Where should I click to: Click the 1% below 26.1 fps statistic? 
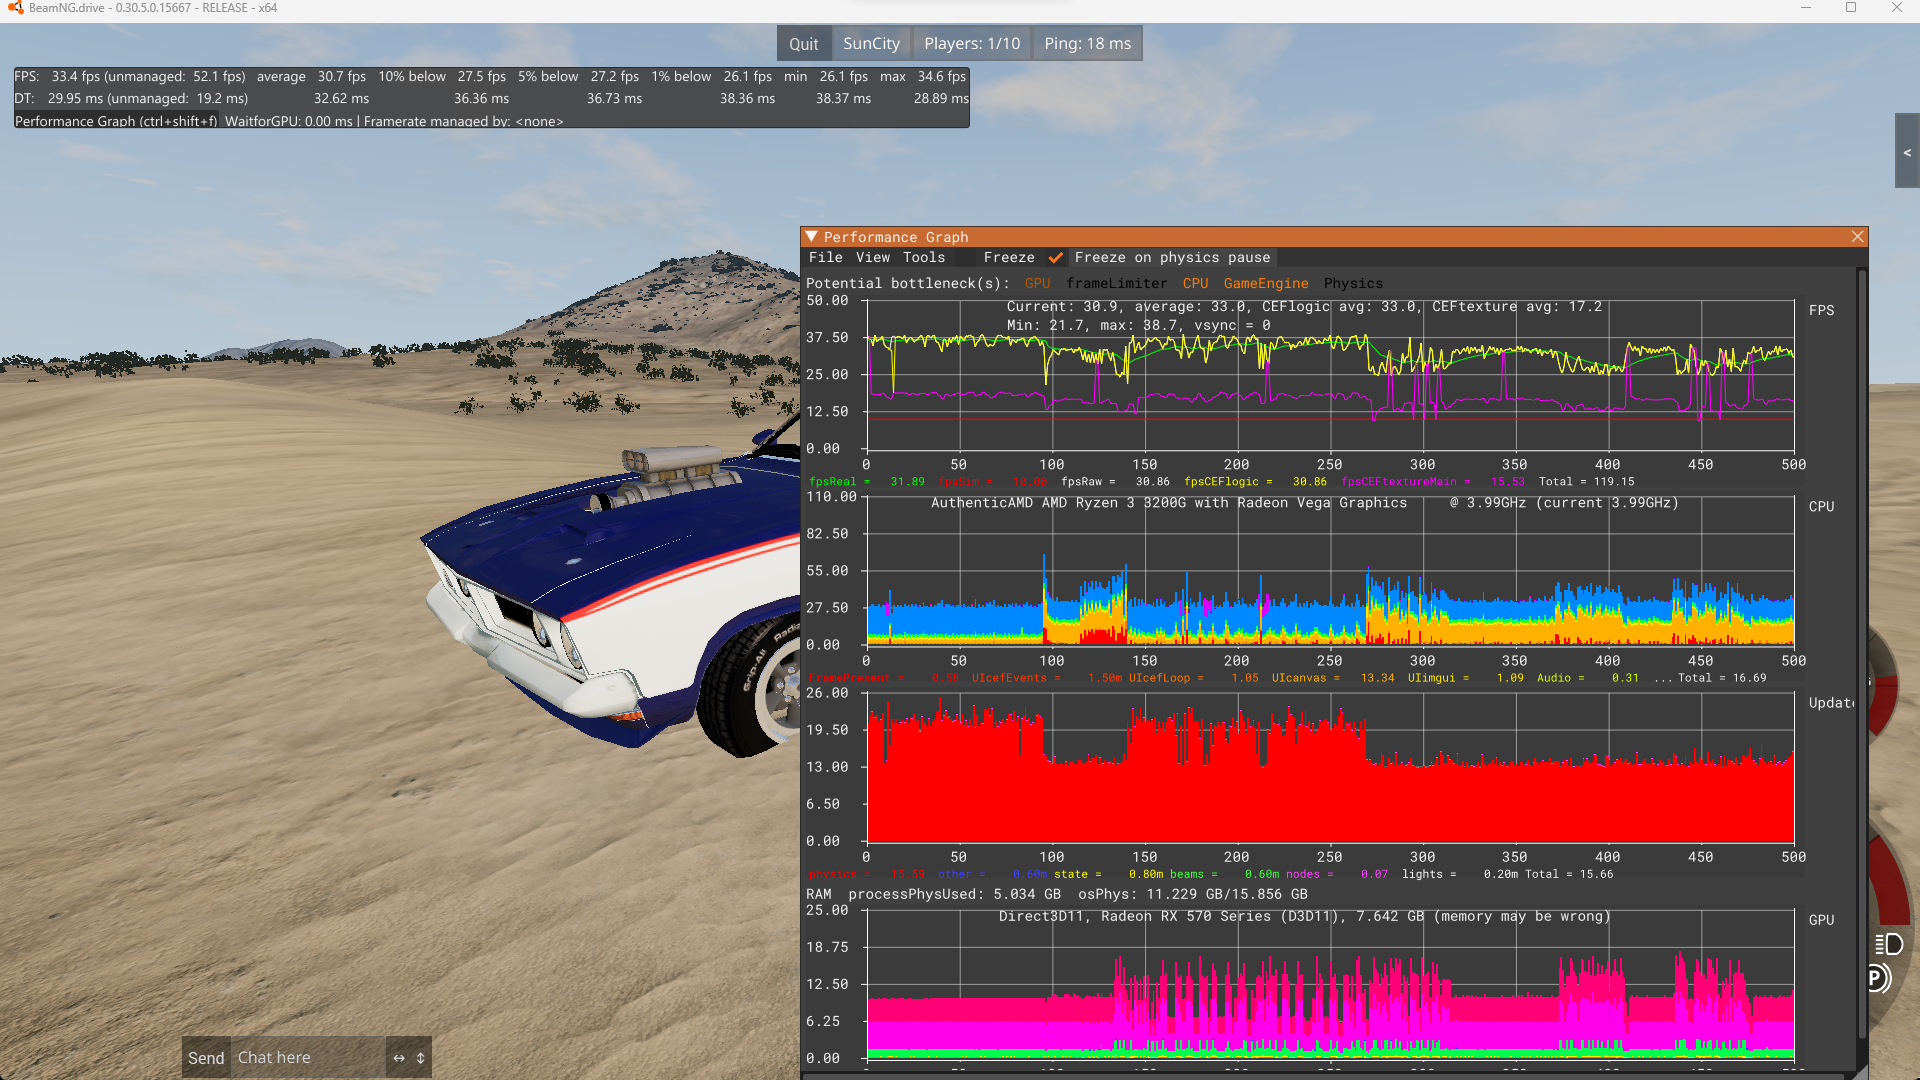711,77
